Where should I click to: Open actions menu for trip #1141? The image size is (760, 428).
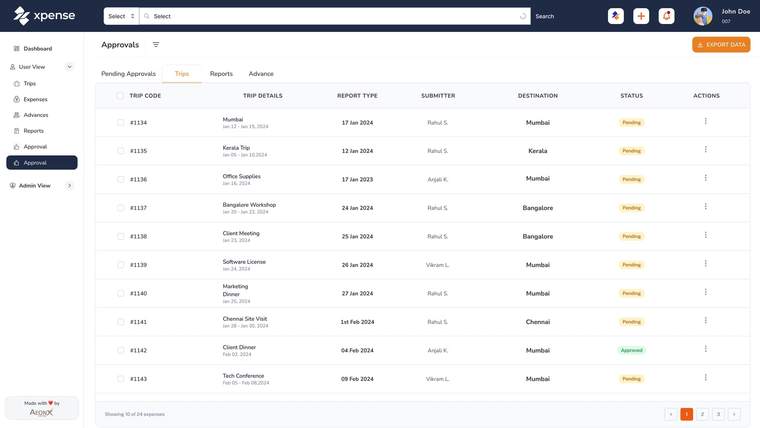tap(705, 320)
